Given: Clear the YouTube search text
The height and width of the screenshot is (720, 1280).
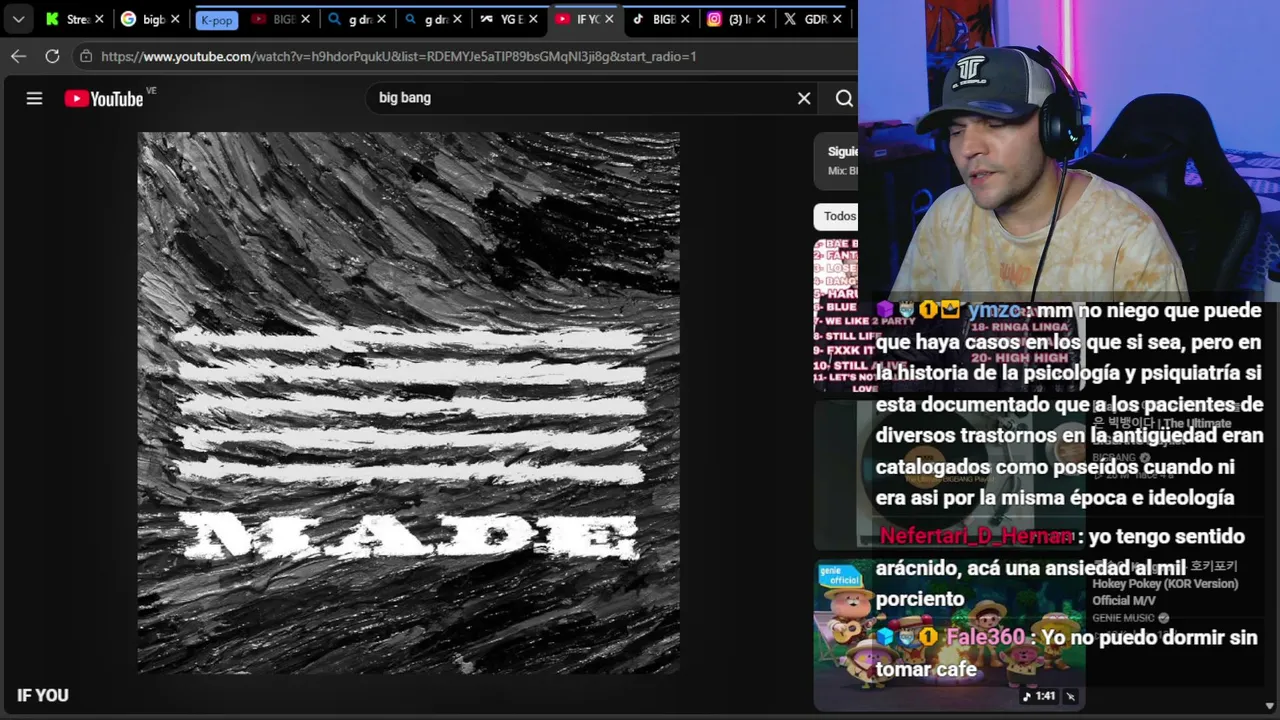Looking at the screenshot, I should [x=804, y=98].
